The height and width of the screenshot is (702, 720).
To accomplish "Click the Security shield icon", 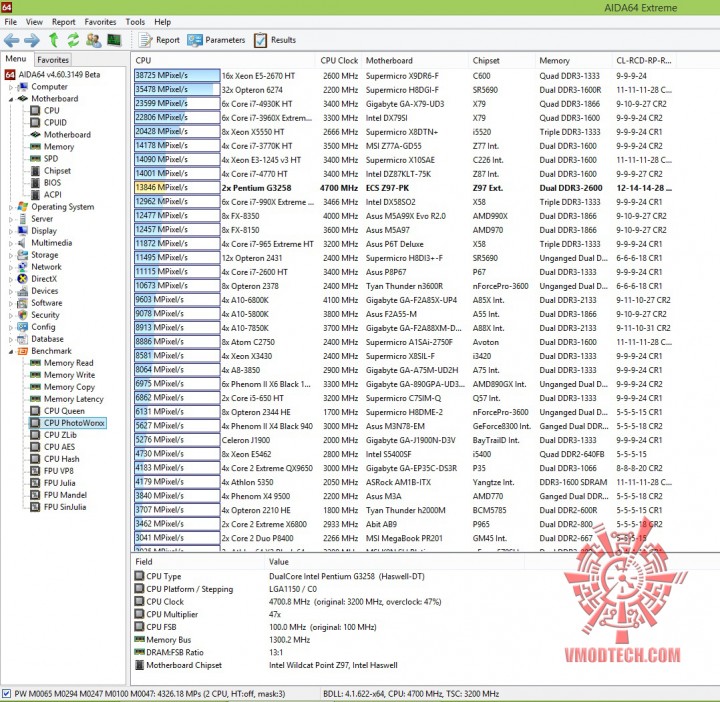I will click(22, 315).
